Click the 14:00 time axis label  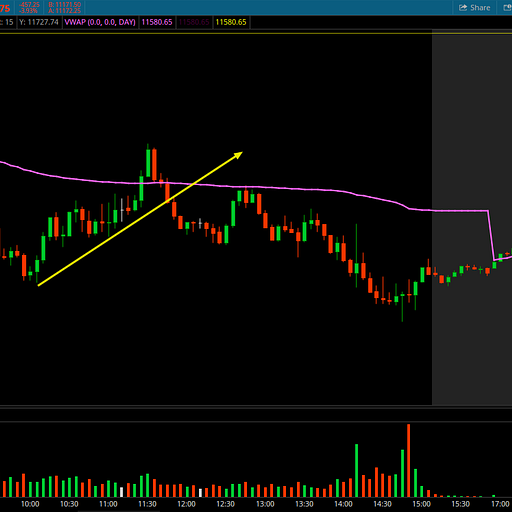click(x=343, y=504)
